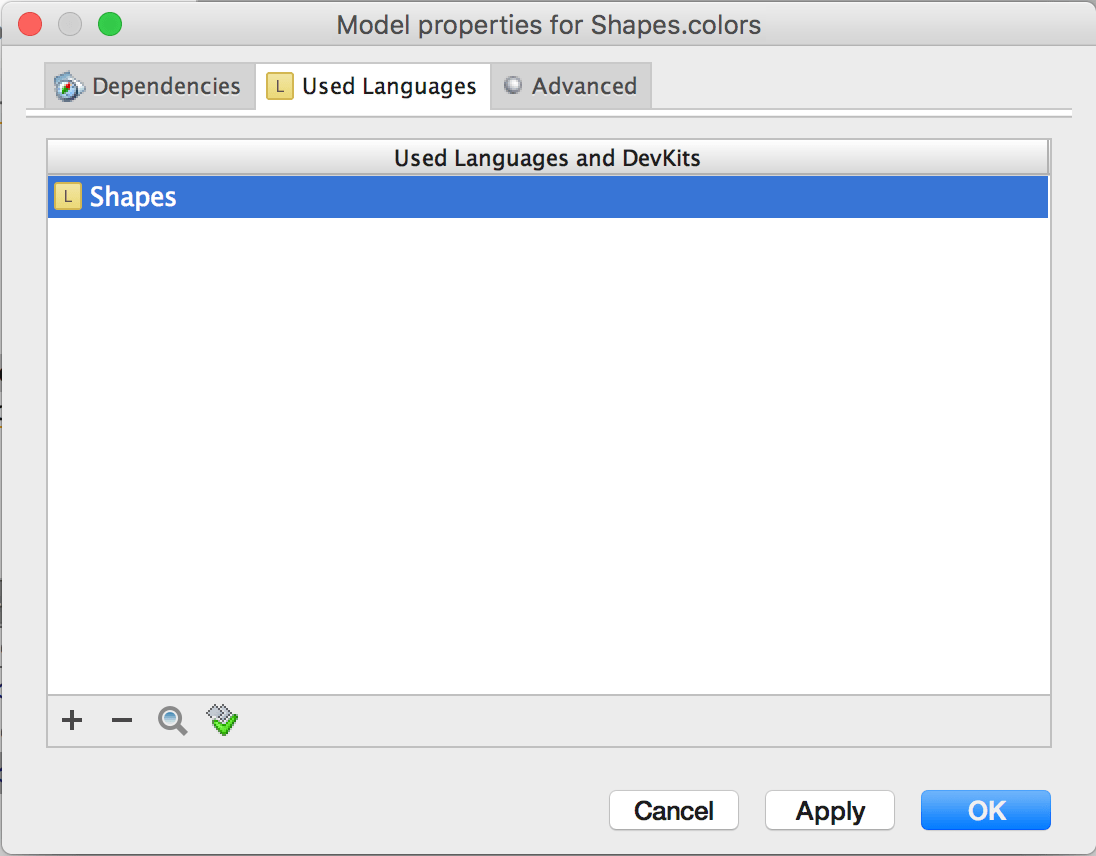Confirm changes with the OK button
The height and width of the screenshot is (856, 1096).
click(985, 810)
